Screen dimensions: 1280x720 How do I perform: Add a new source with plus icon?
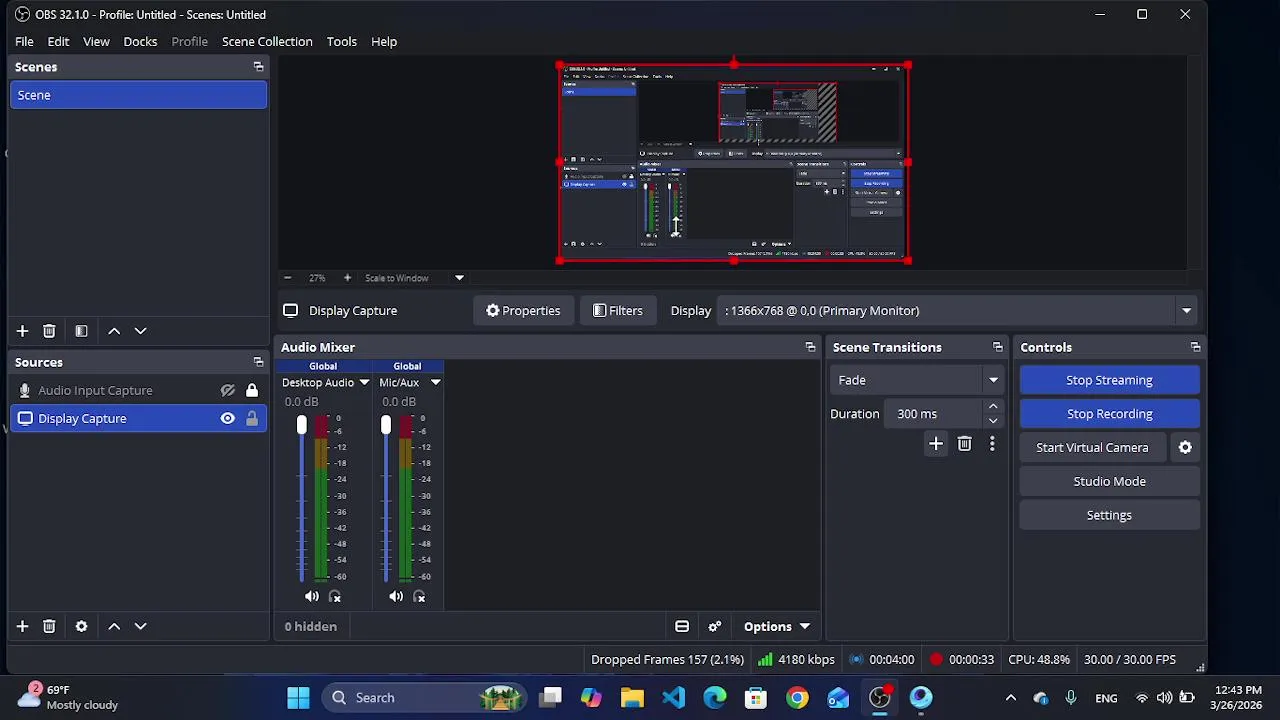click(x=22, y=626)
